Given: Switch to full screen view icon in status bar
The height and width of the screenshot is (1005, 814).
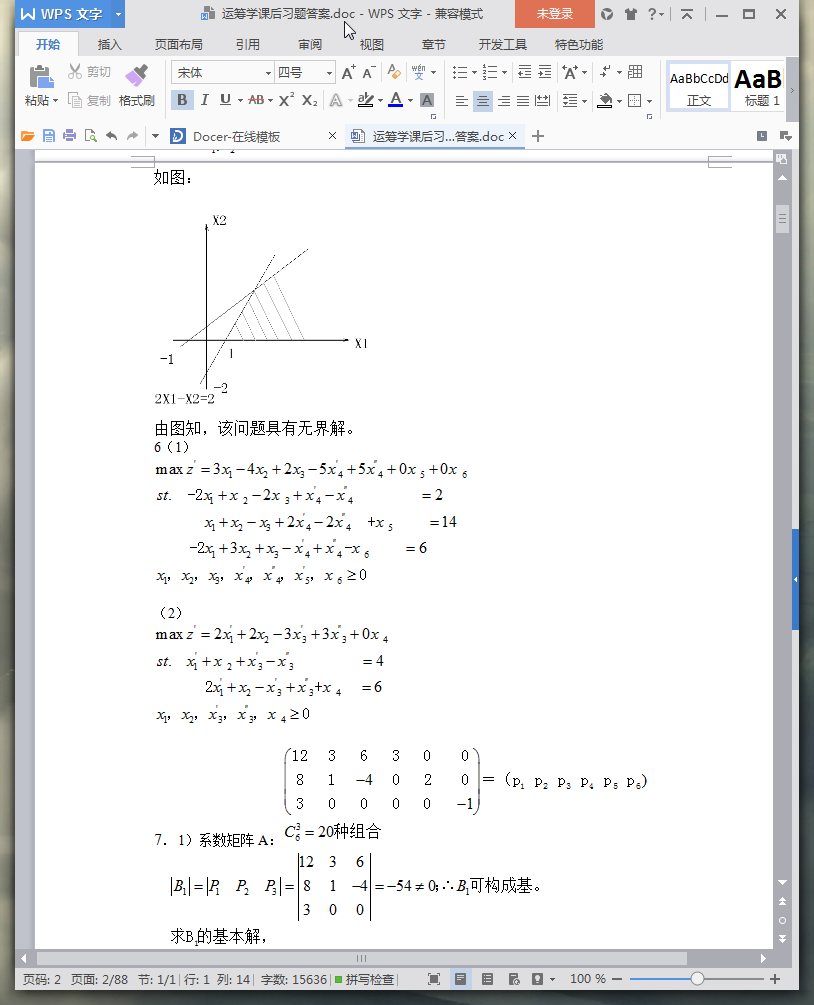Looking at the screenshot, I should point(434,979).
